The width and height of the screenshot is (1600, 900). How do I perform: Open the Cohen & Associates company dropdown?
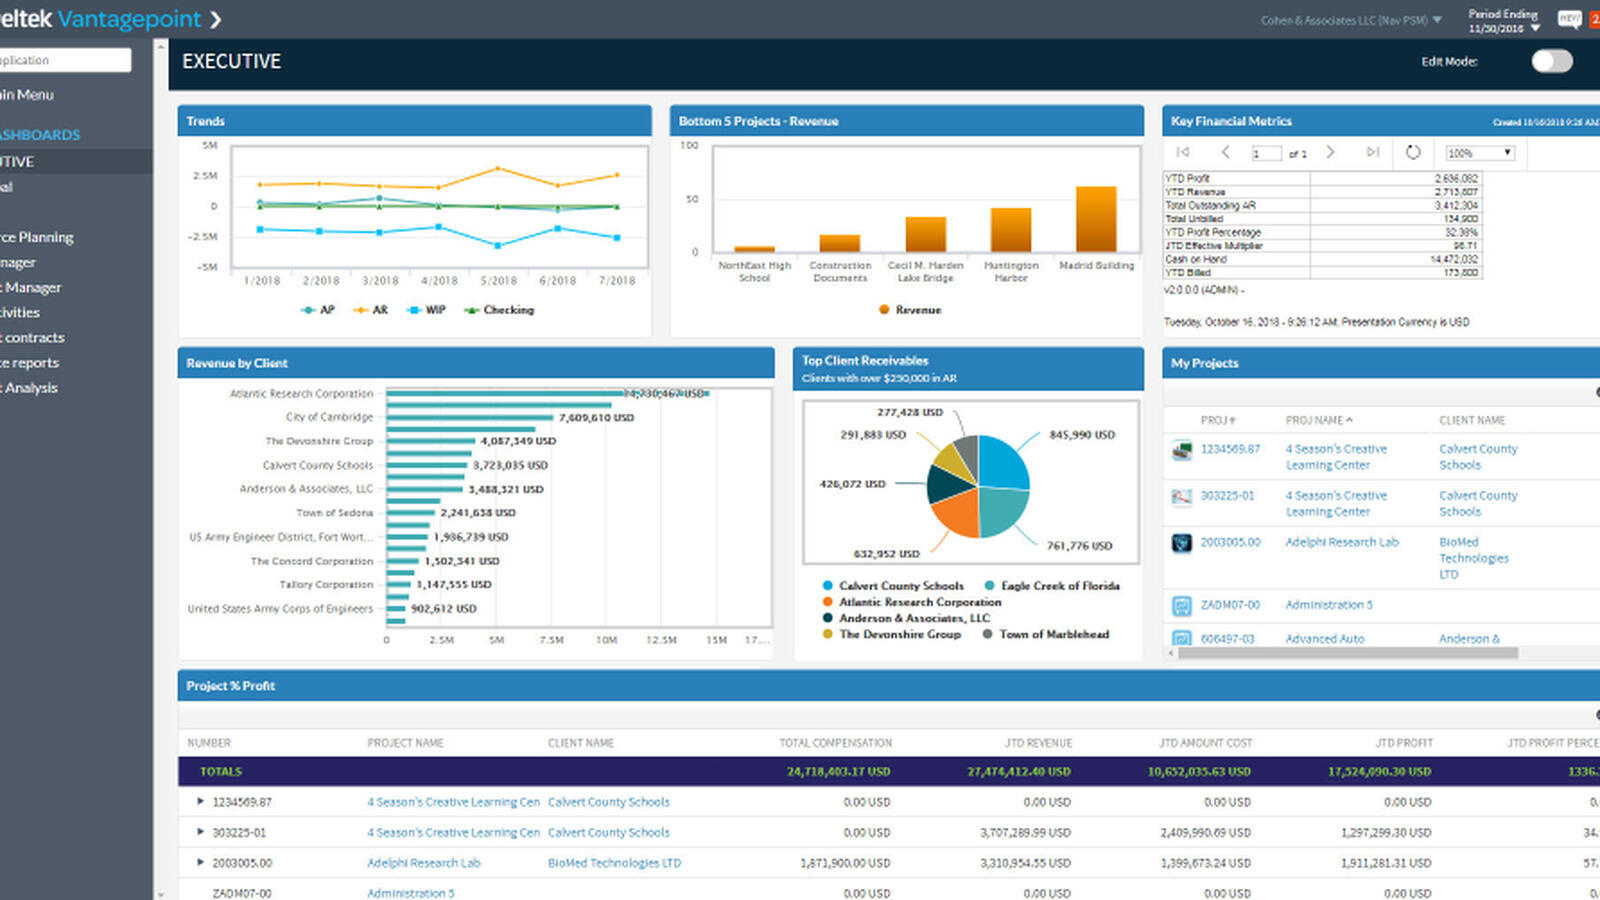[1351, 20]
